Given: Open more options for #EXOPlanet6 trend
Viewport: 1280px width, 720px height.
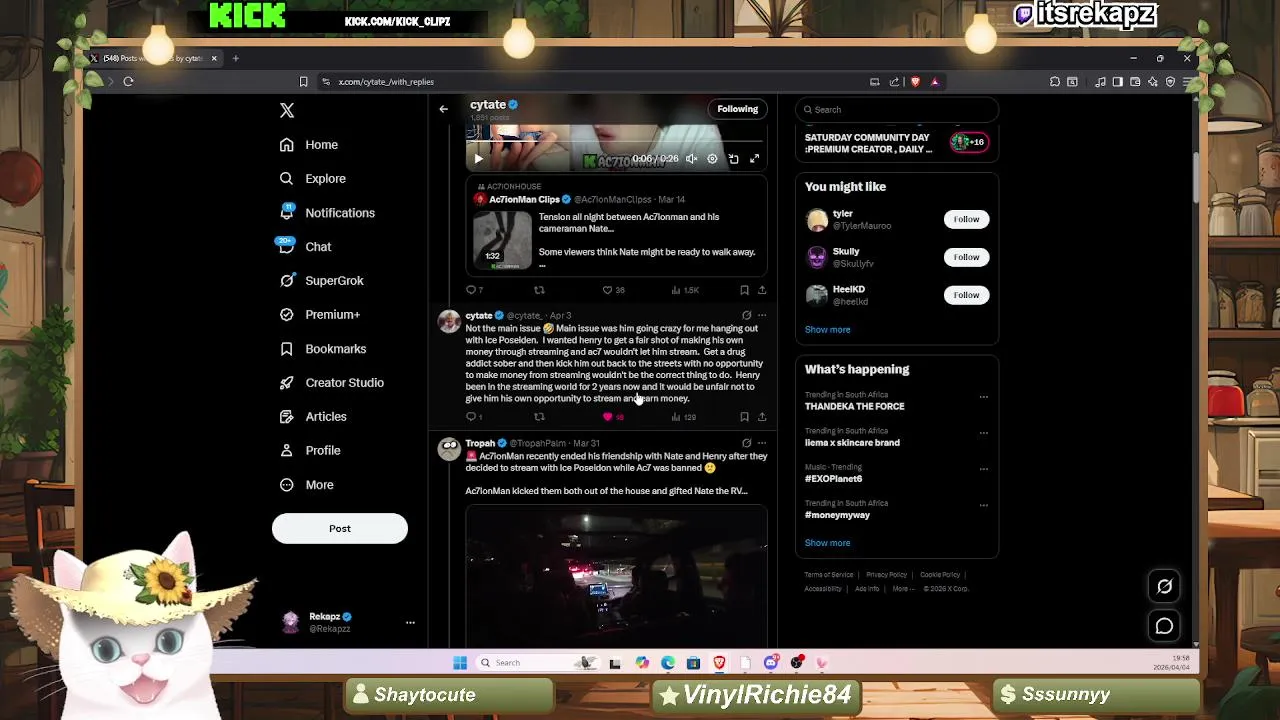Looking at the screenshot, I should [x=983, y=469].
